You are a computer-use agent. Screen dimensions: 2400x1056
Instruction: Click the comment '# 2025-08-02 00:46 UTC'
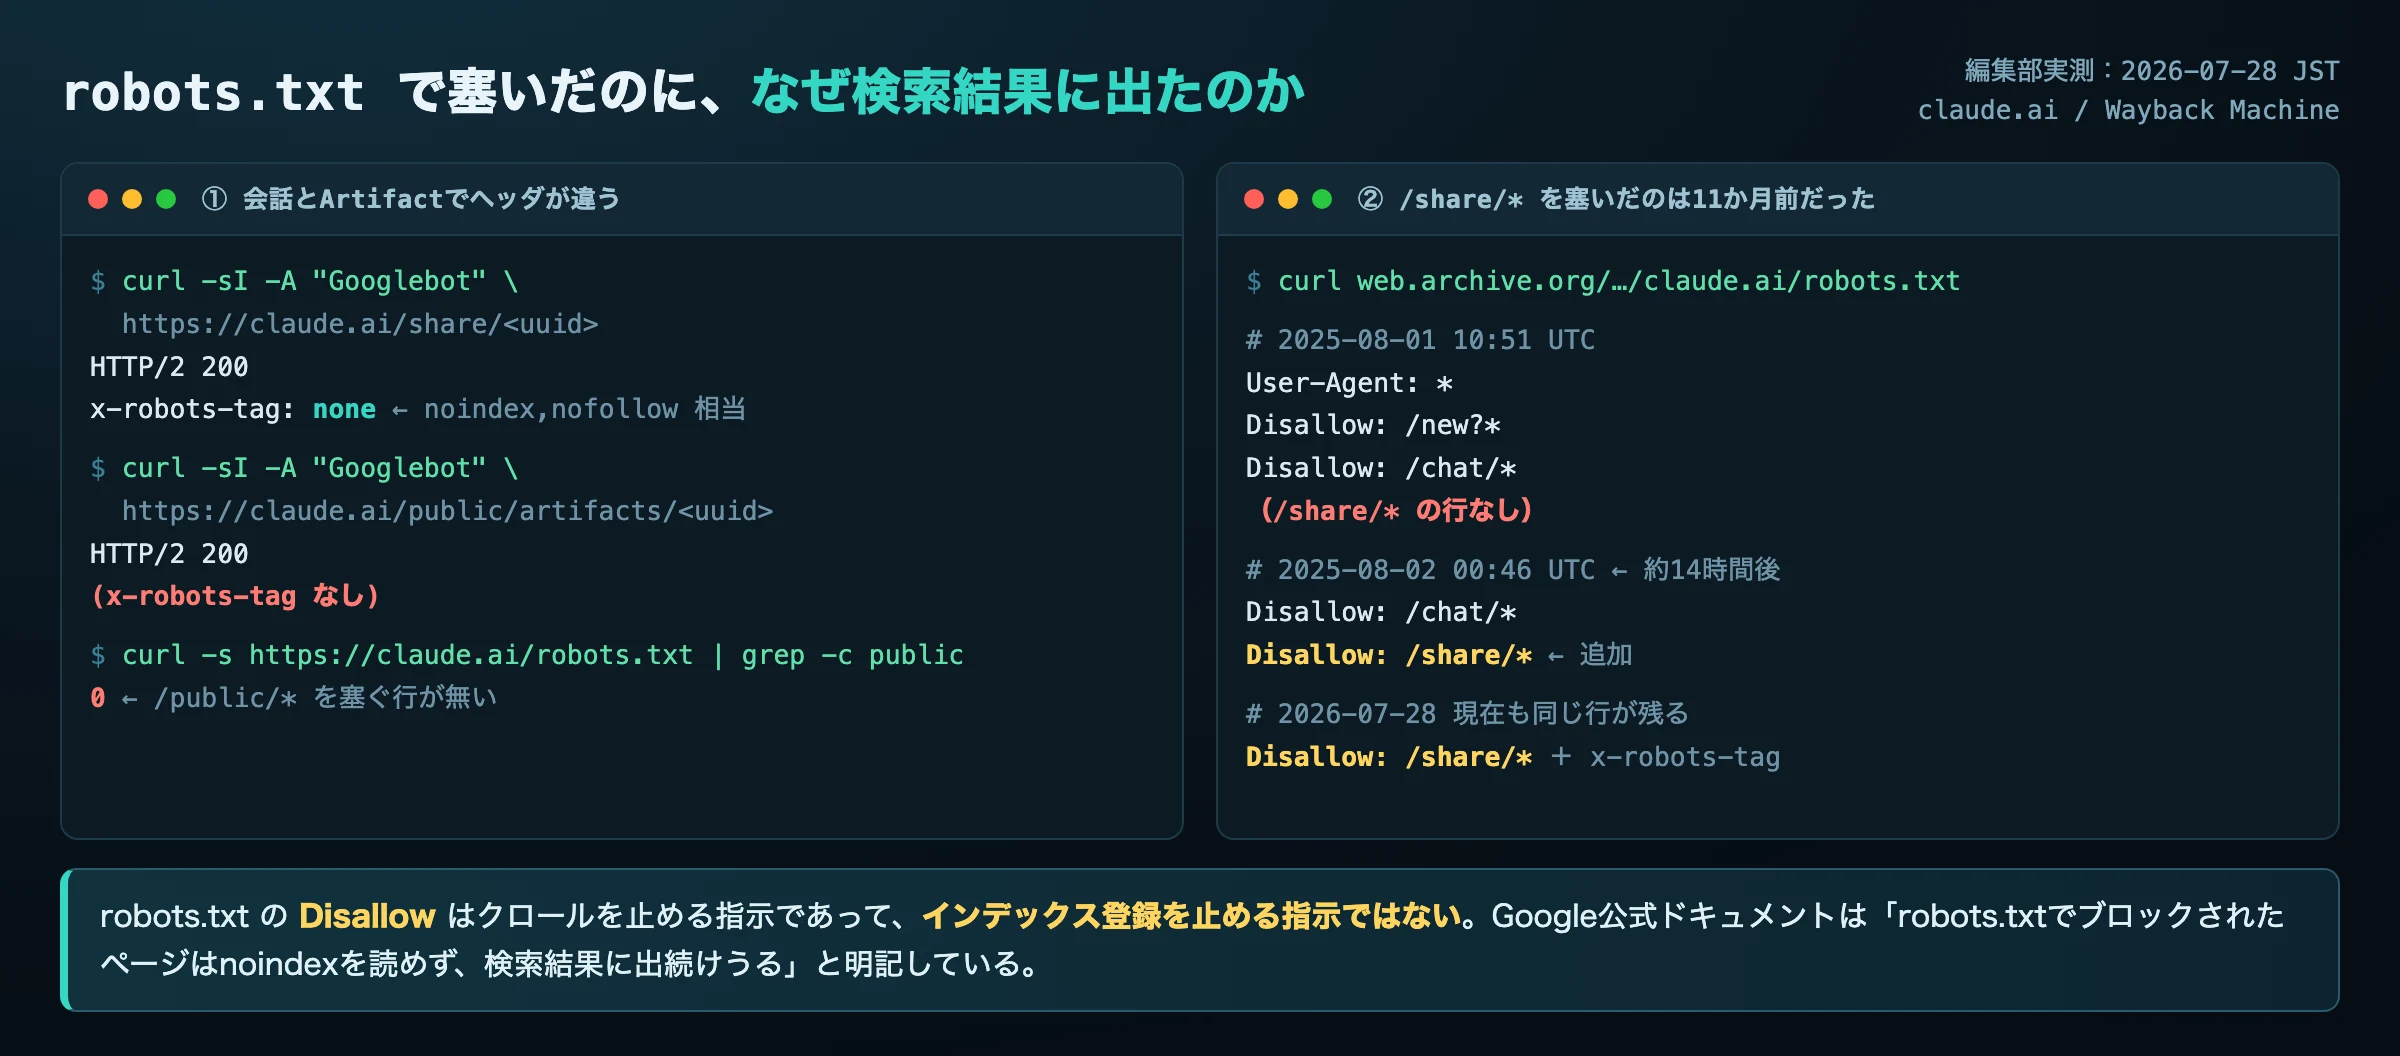(1420, 570)
